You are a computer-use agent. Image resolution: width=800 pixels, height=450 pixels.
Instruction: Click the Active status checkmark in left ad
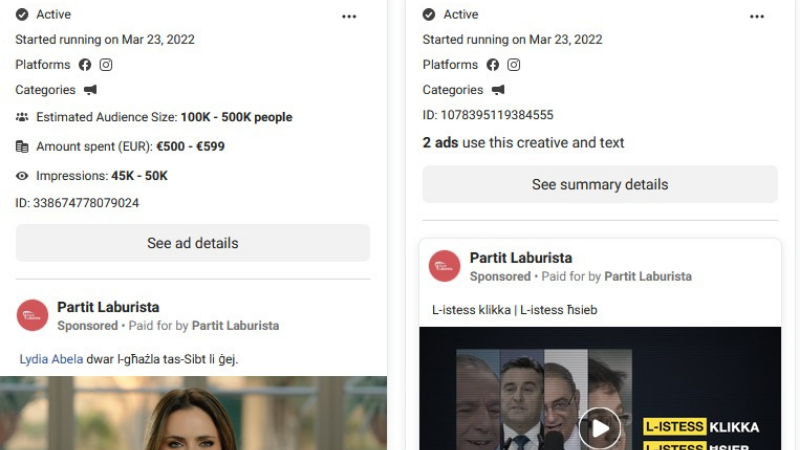(22, 15)
